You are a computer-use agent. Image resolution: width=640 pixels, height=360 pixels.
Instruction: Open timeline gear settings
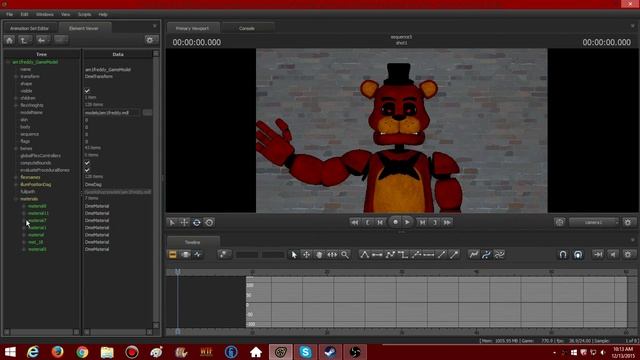pos(628,255)
